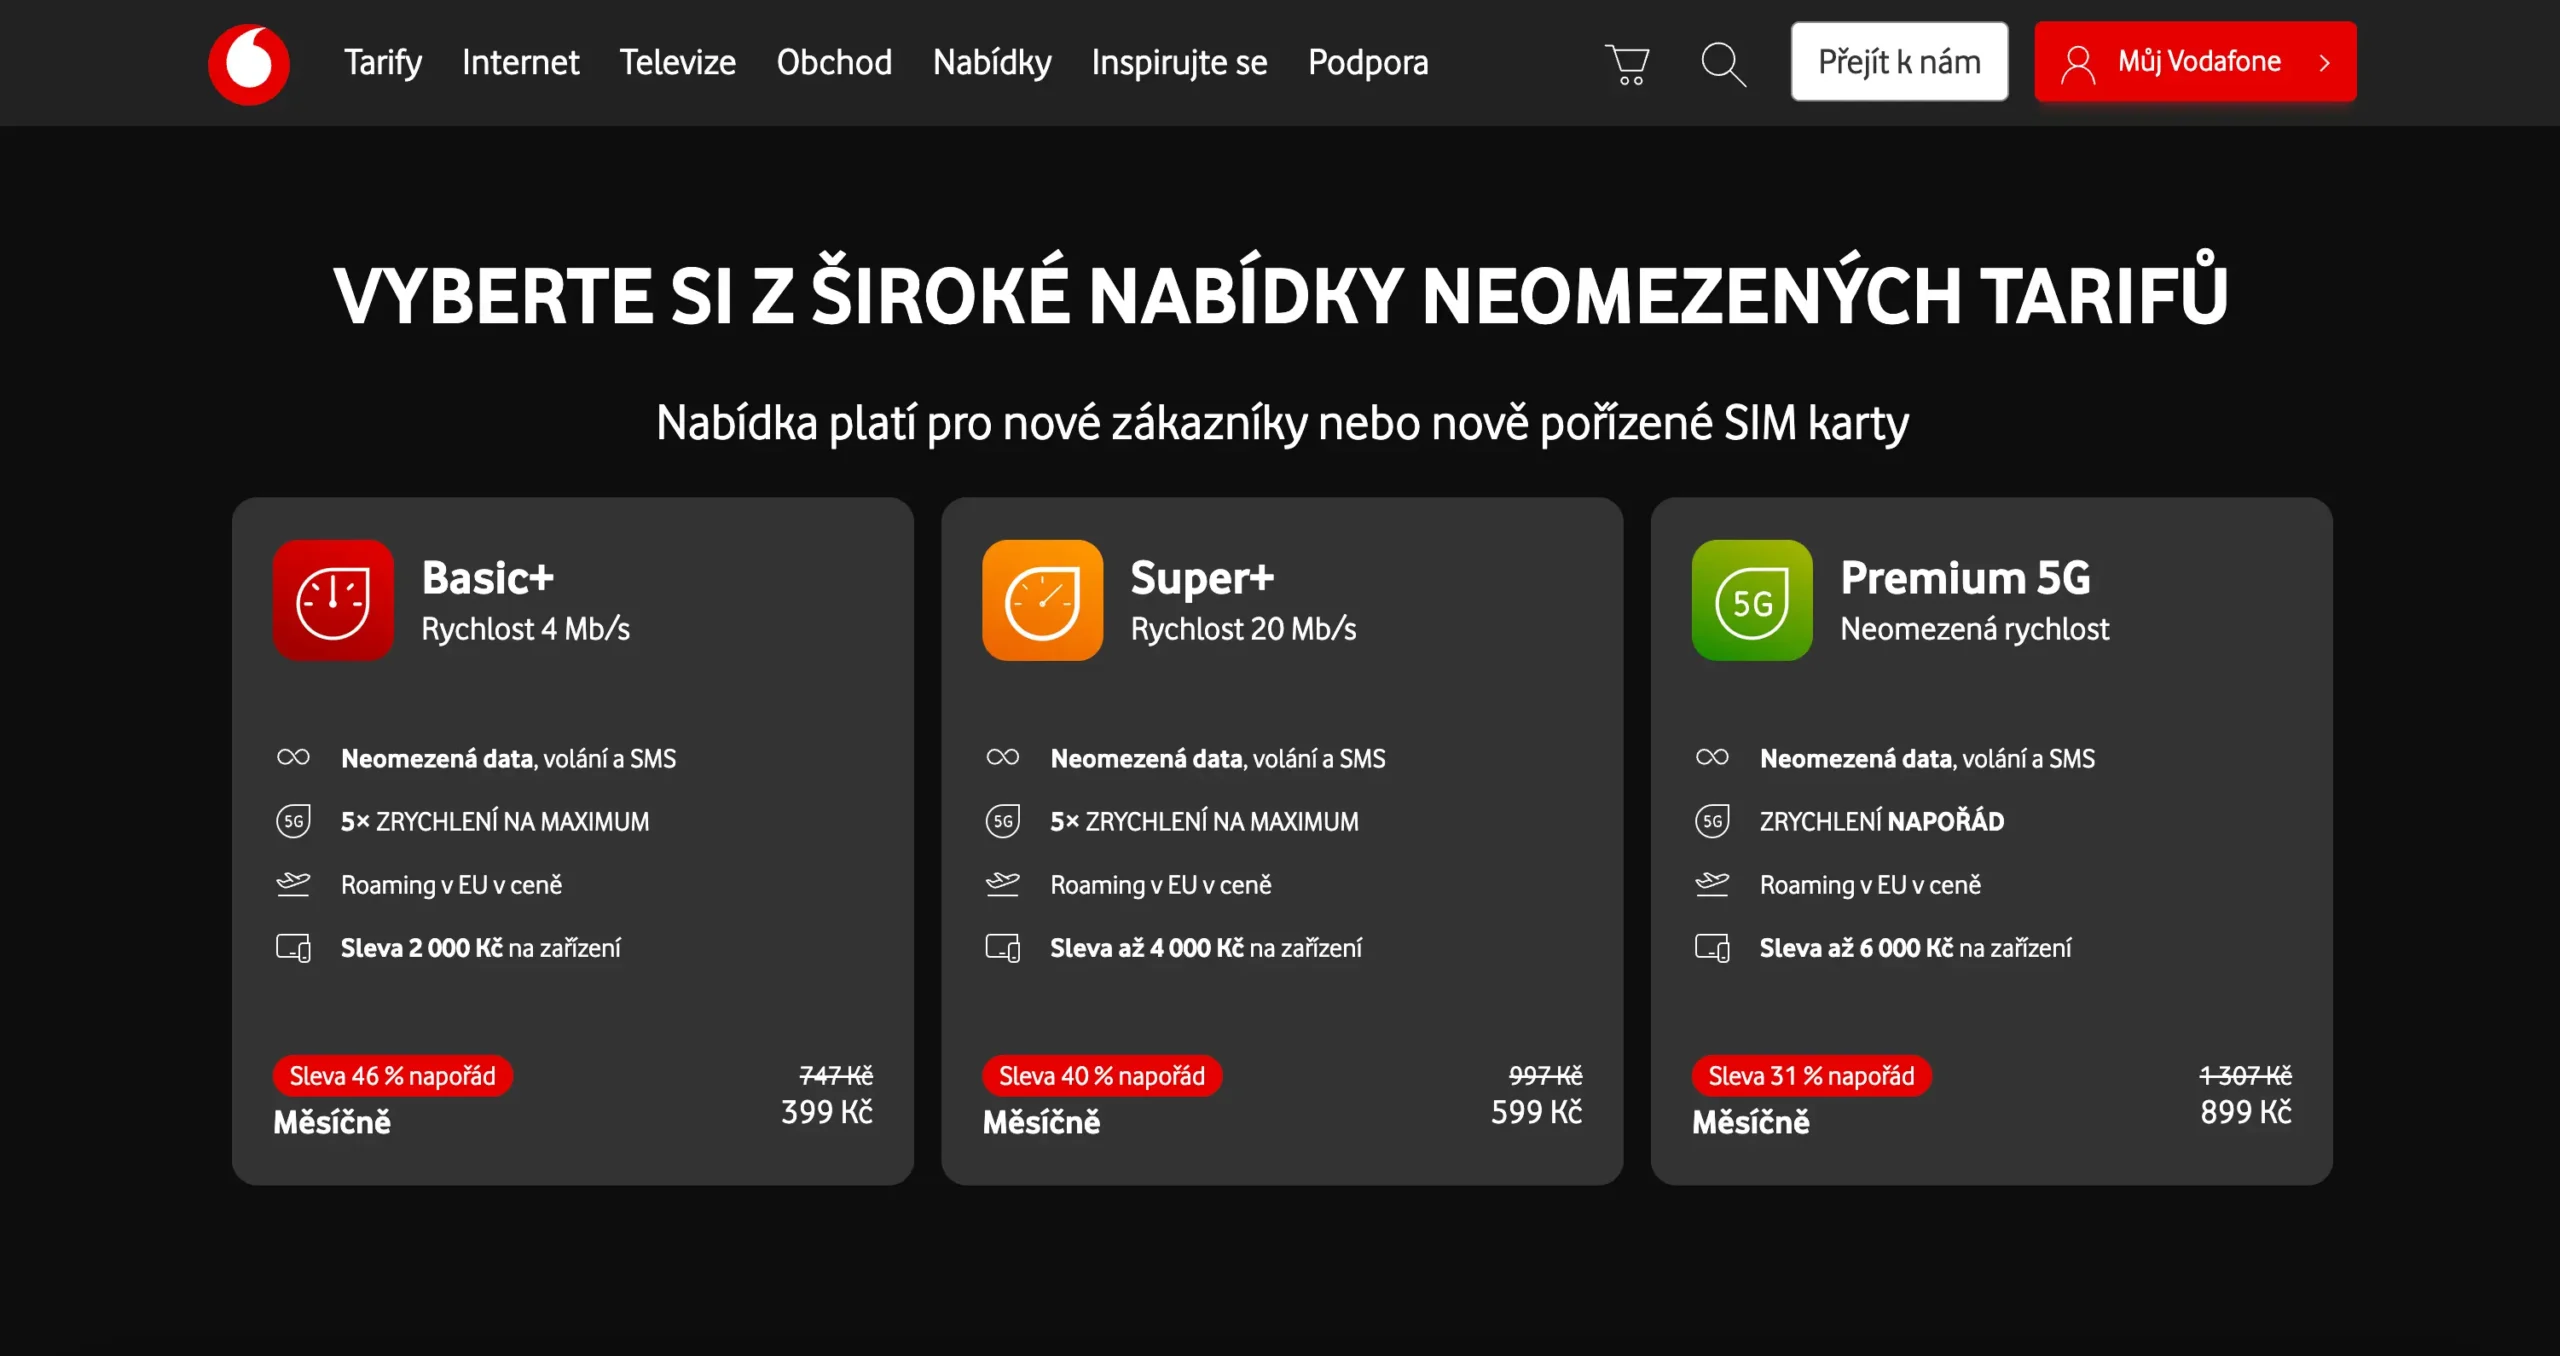Click the Nabídka platí pro nové zákazníky subtitle
This screenshot has height=1356, width=2560.
(x=1282, y=423)
